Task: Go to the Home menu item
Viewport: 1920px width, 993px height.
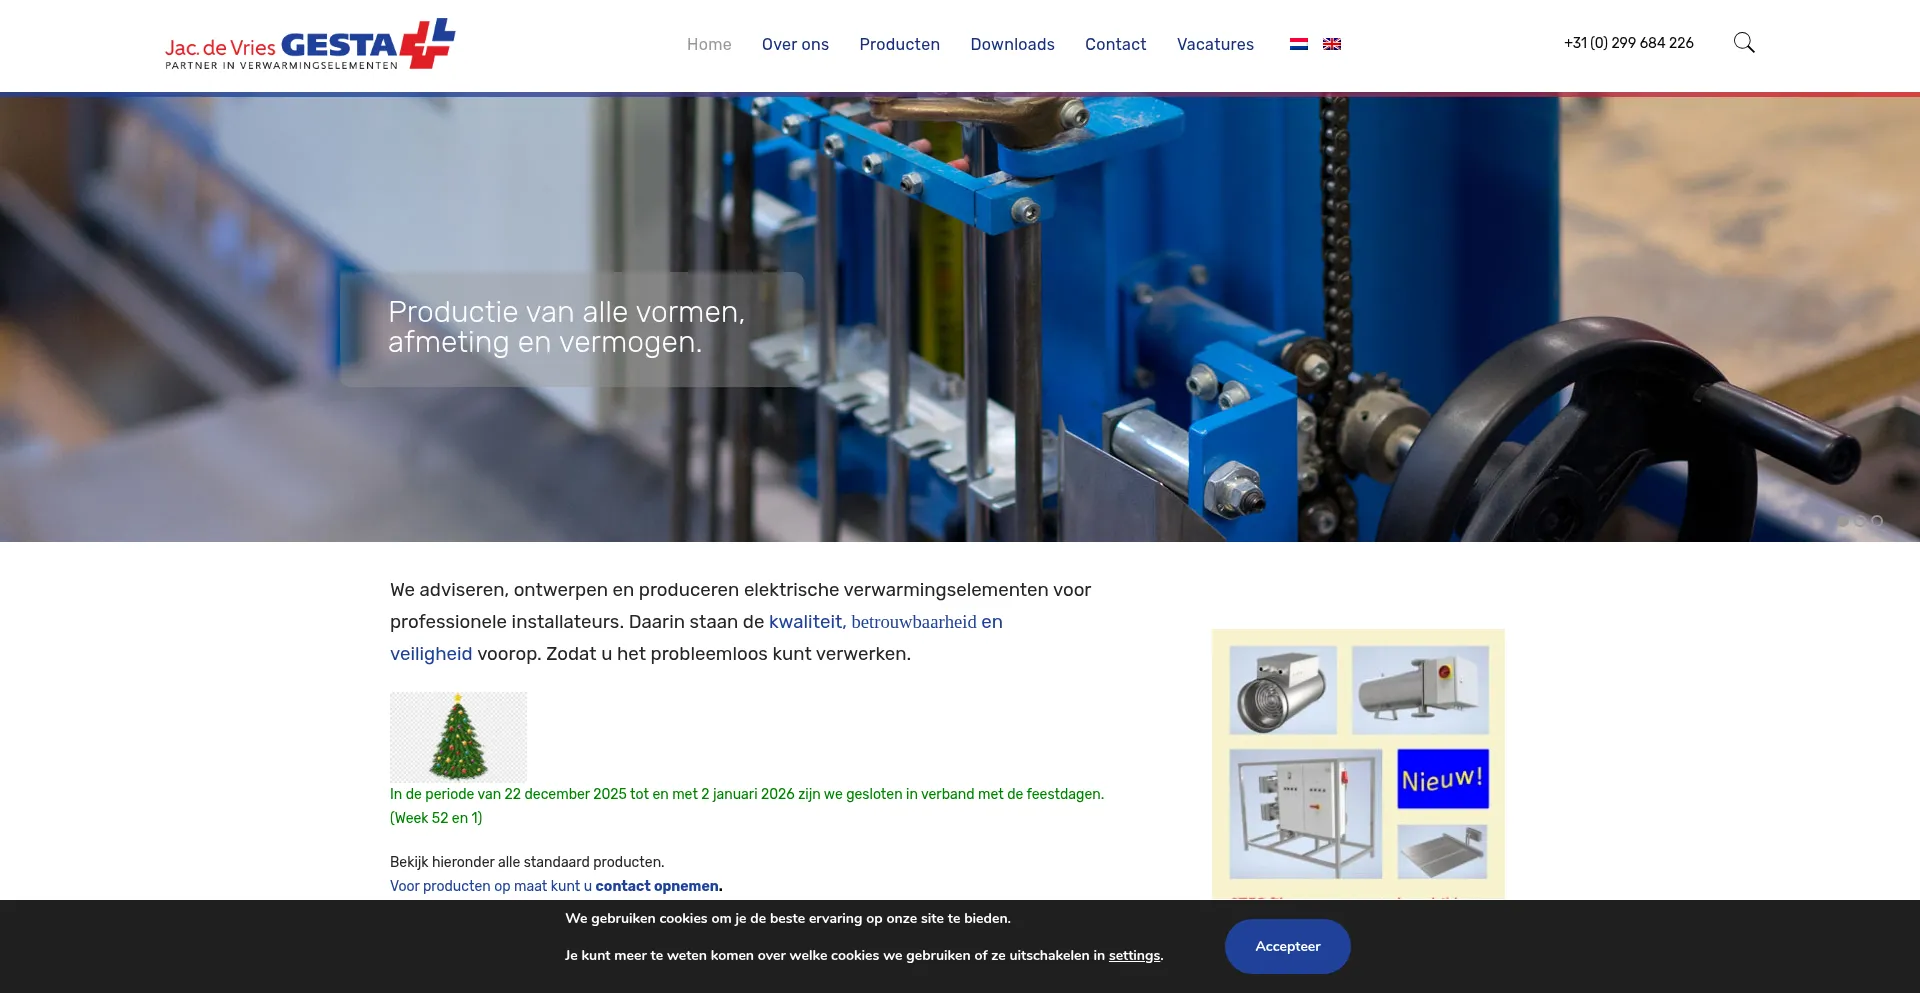Action: tap(709, 44)
